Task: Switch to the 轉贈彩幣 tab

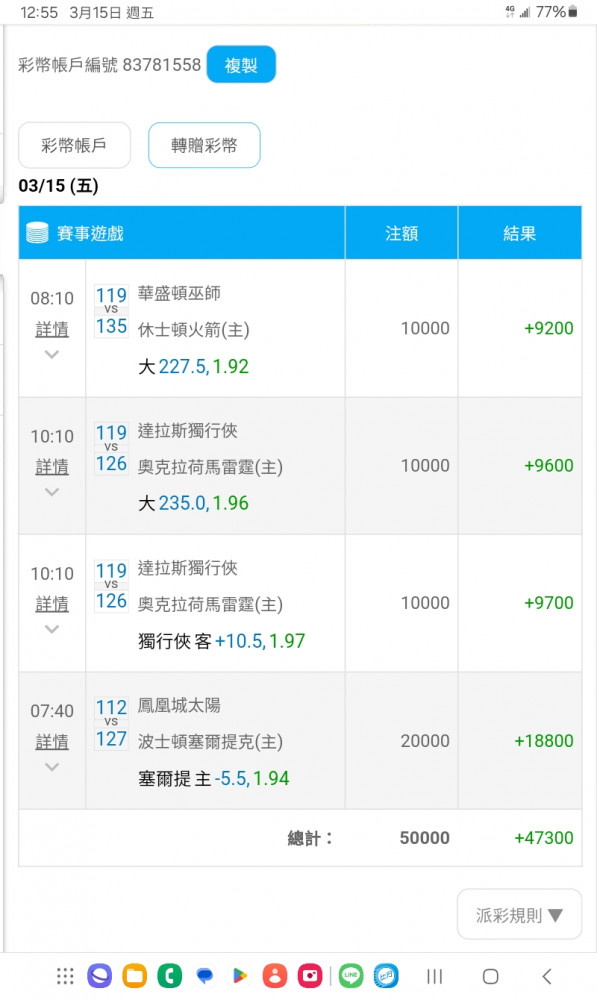Action: [x=204, y=145]
